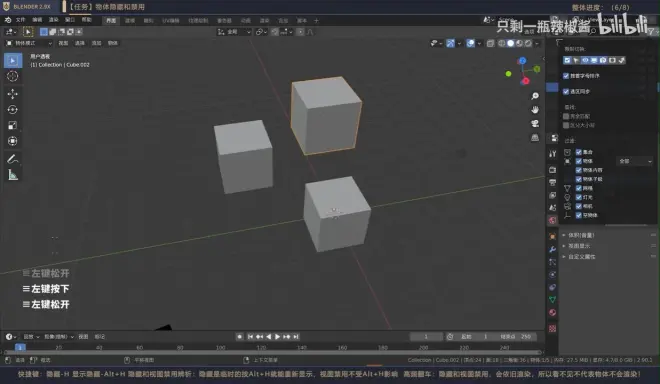The width and height of the screenshot is (660, 384).
Task: Enable the 完全匹配 checkbox
Action: pos(566,116)
